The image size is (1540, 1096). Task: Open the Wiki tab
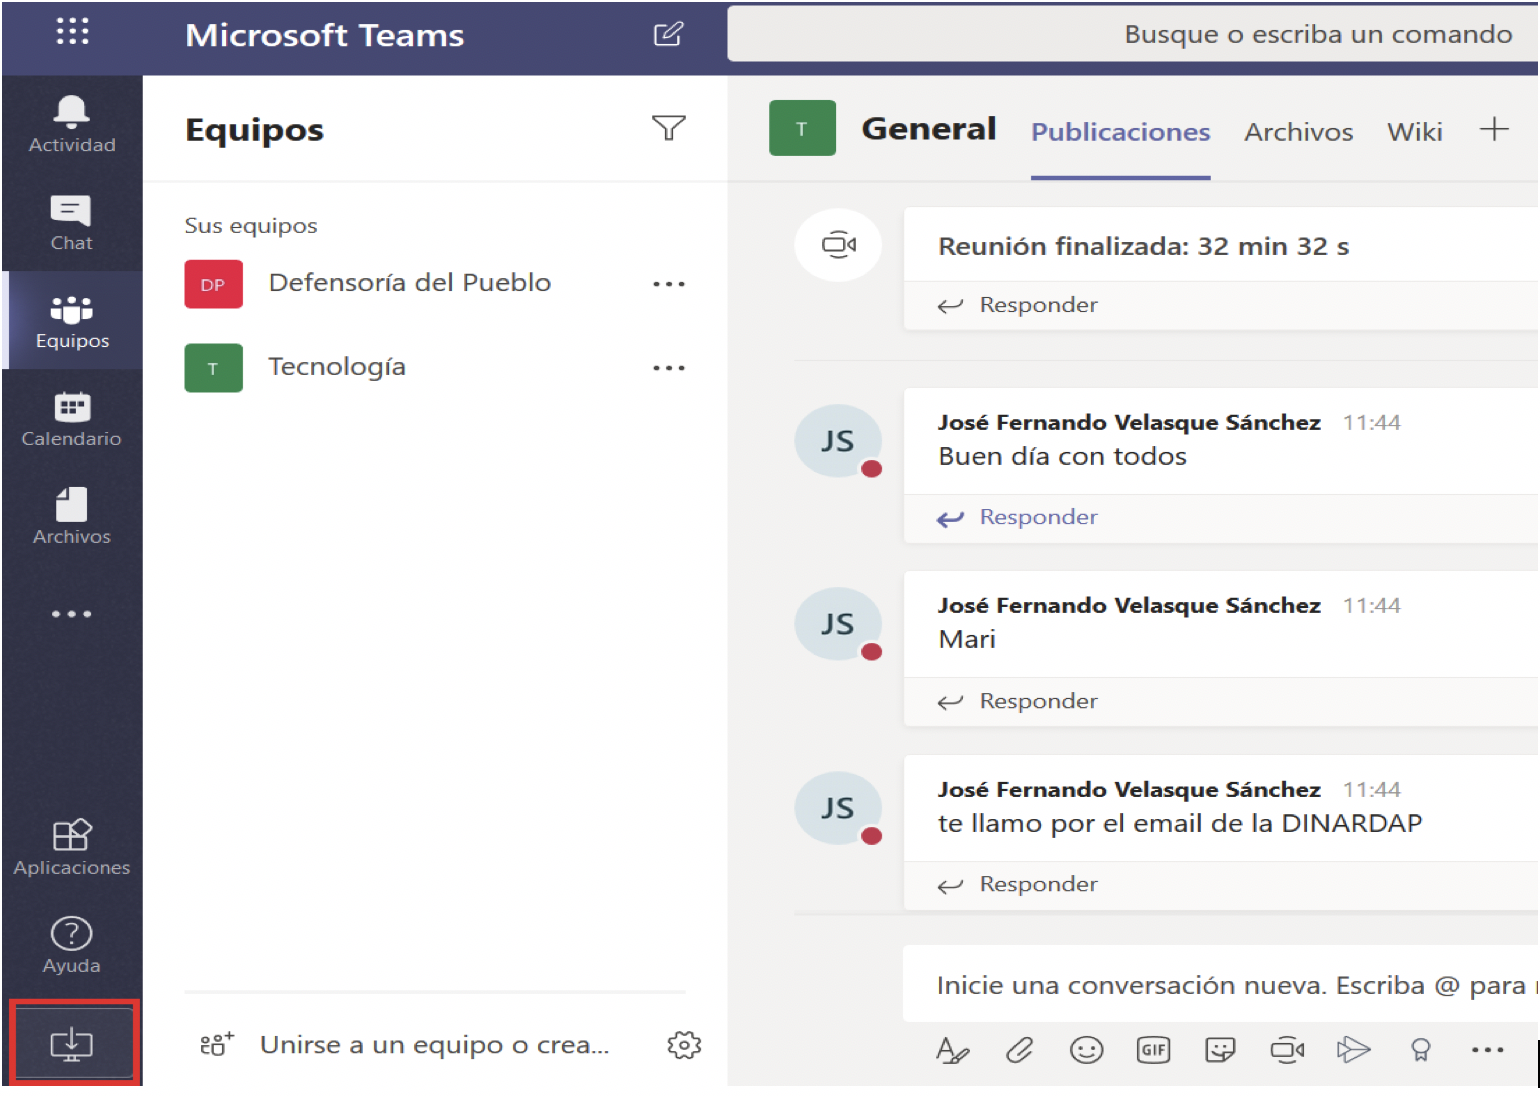pos(1414,132)
